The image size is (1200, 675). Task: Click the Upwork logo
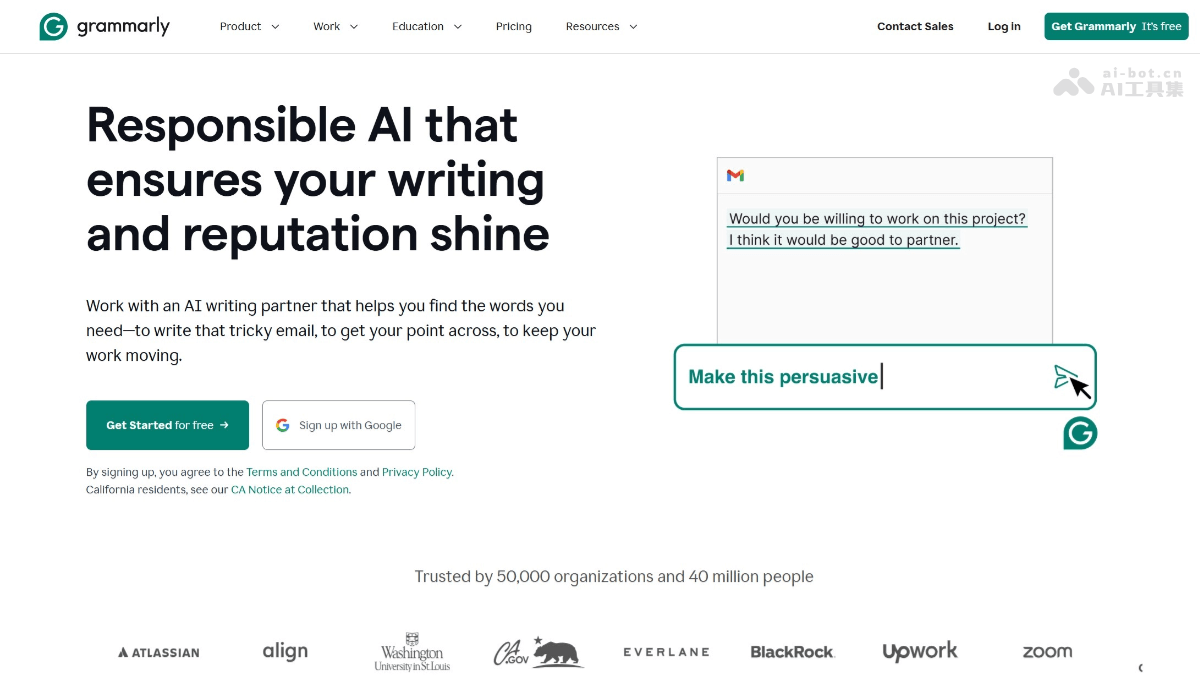point(920,652)
